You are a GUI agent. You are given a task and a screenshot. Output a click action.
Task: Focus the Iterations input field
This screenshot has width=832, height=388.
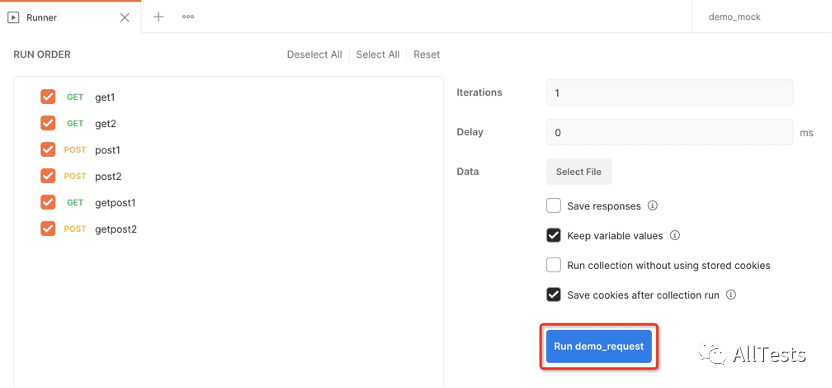[670, 93]
